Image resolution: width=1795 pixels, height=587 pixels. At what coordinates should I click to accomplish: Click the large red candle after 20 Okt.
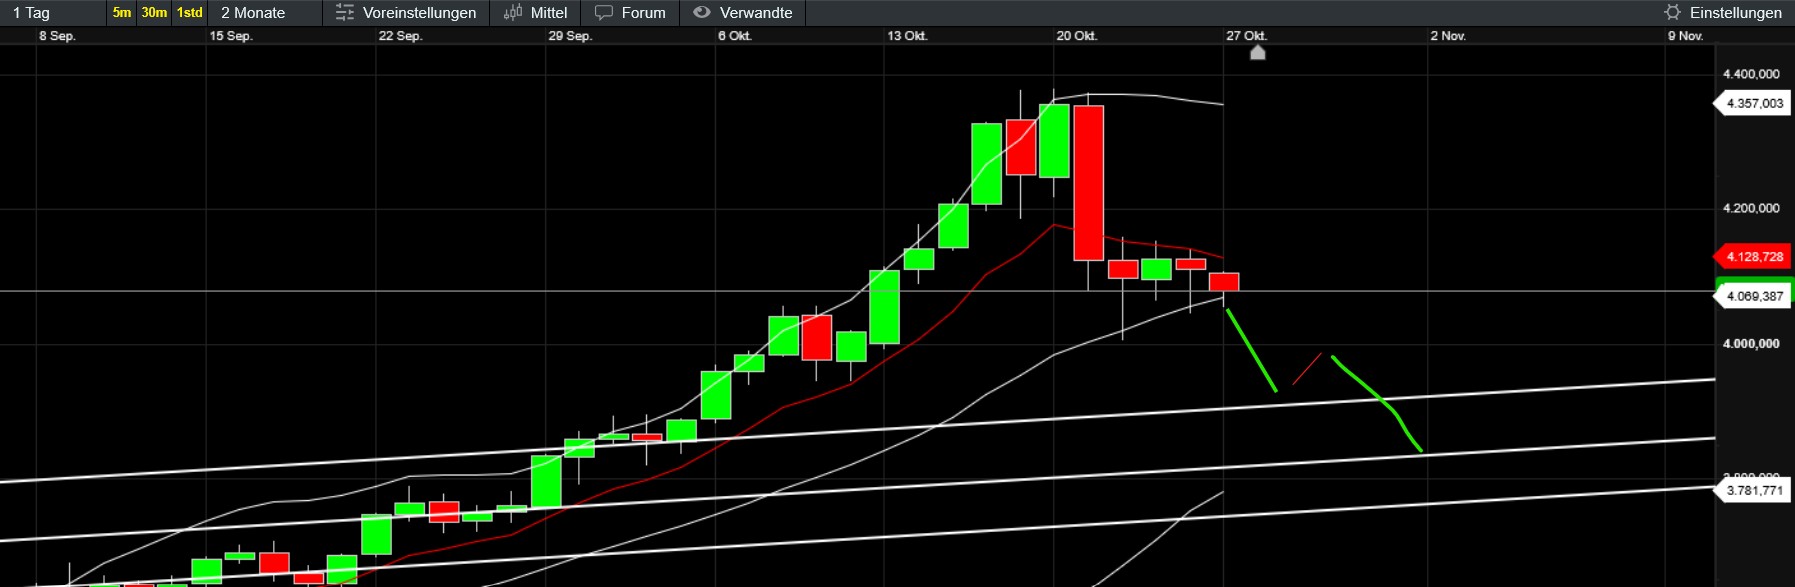(x=1088, y=183)
